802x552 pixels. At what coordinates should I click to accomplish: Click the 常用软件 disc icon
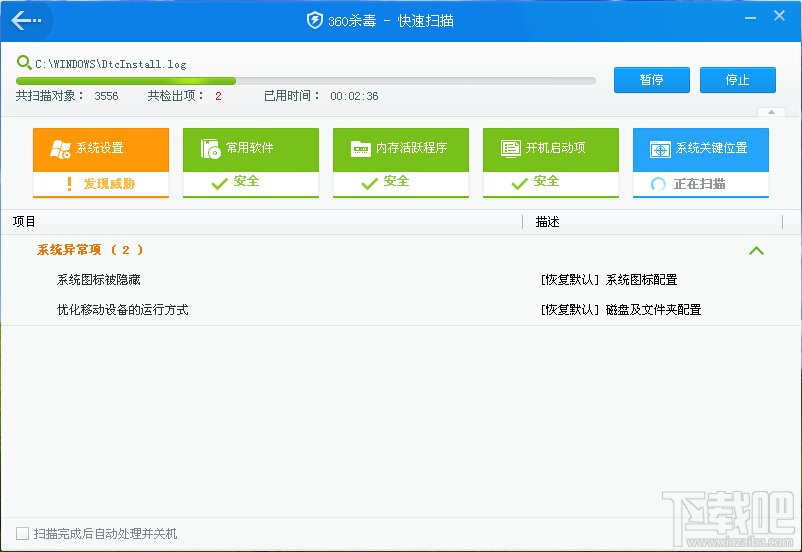210,148
